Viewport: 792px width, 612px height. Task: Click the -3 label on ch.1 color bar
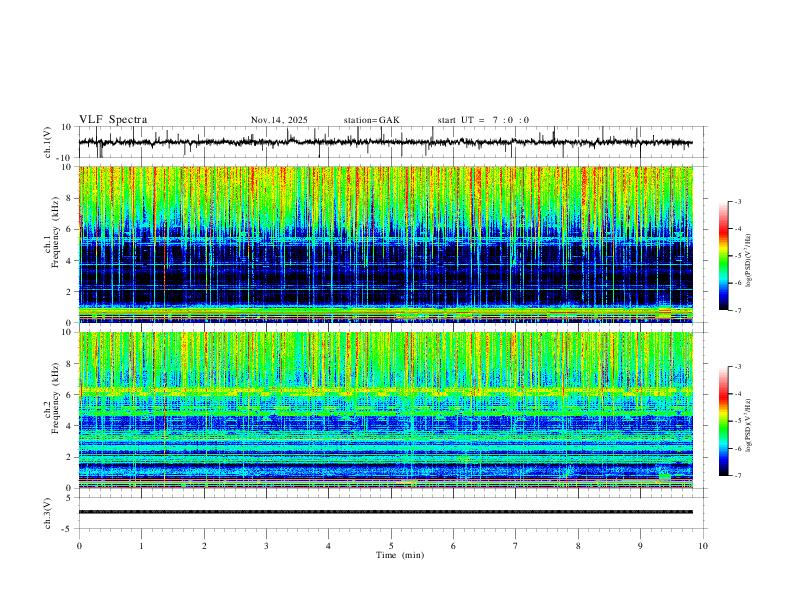tap(738, 201)
